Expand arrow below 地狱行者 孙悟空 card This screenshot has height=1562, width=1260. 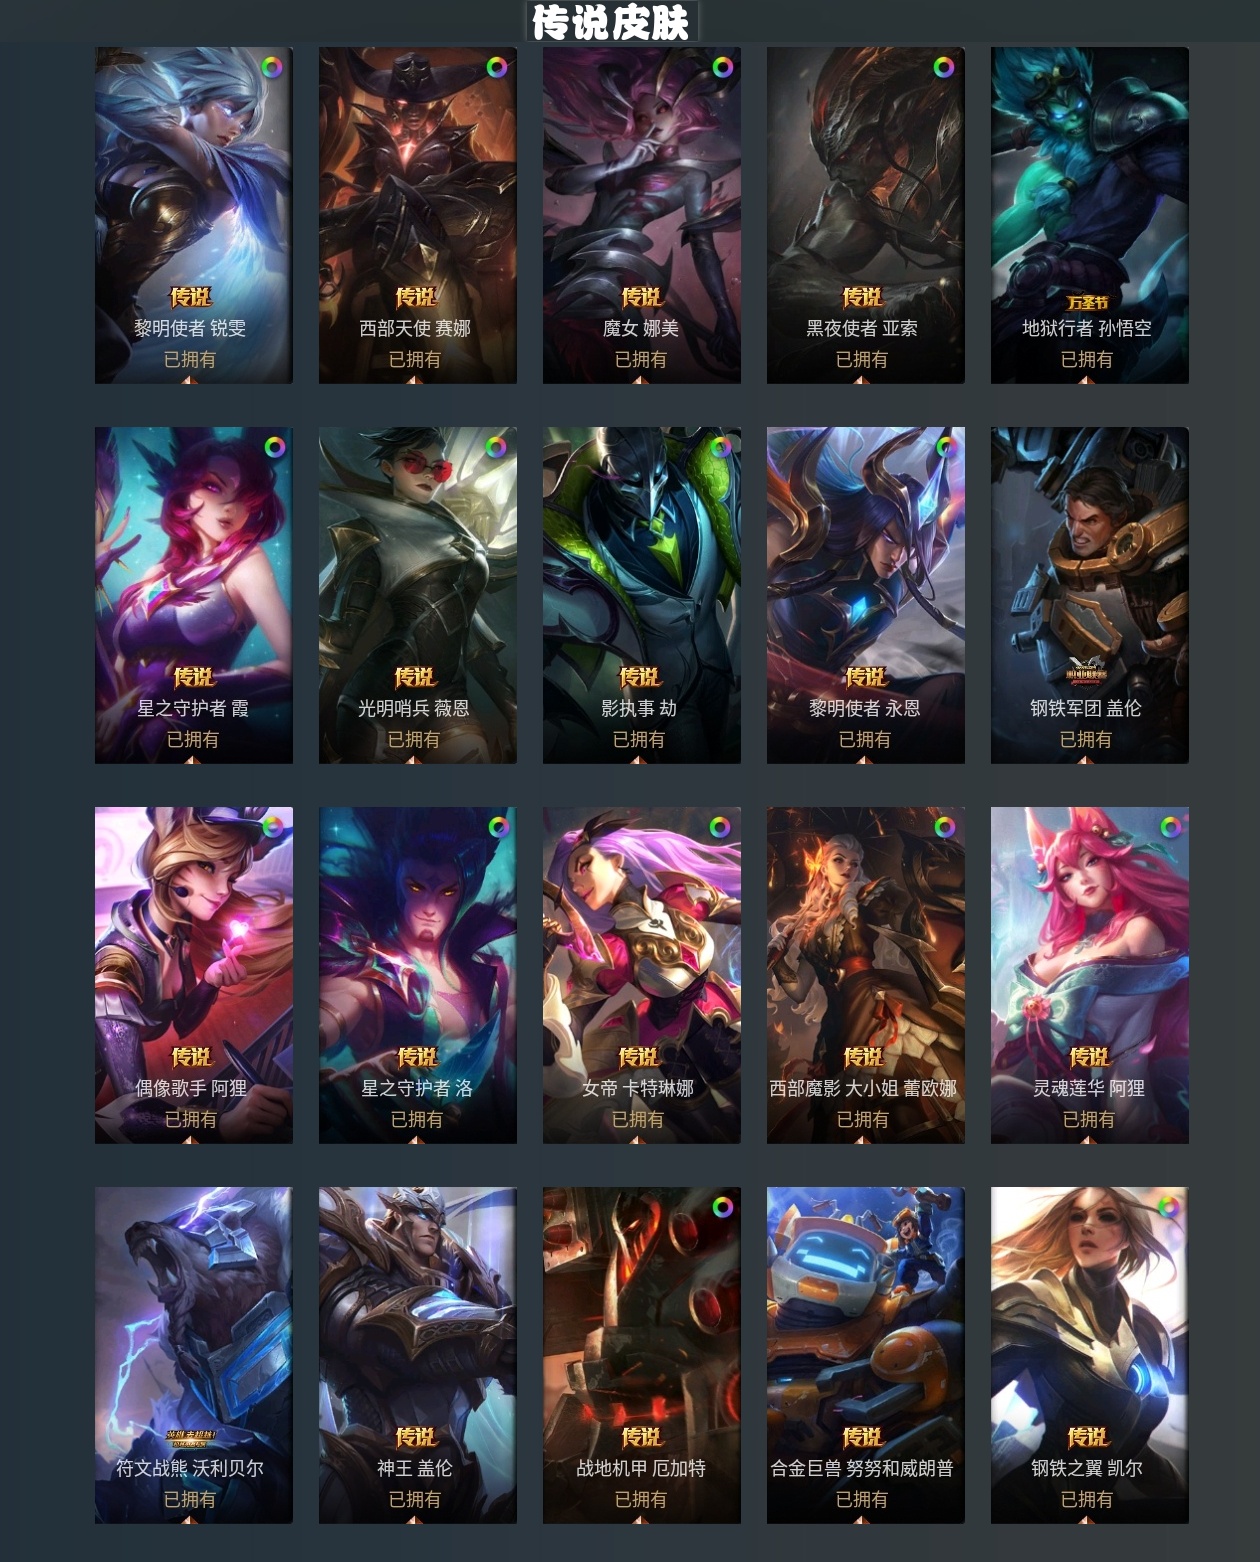[1087, 379]
